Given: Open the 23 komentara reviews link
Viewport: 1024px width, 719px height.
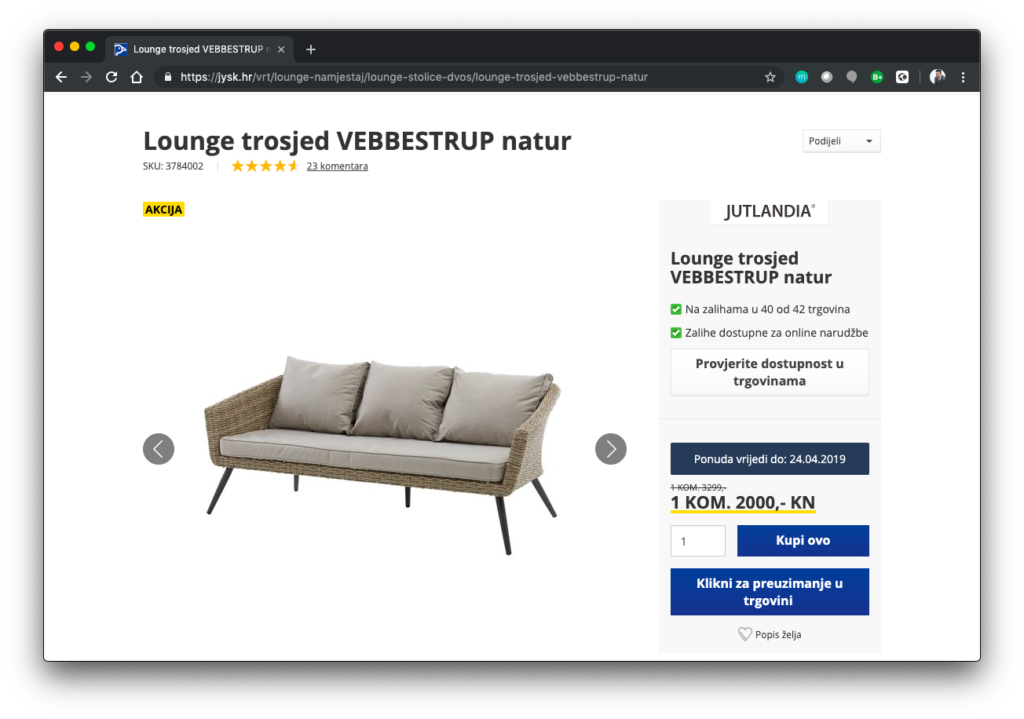Looking at the screenshot, I should point(337,166).
